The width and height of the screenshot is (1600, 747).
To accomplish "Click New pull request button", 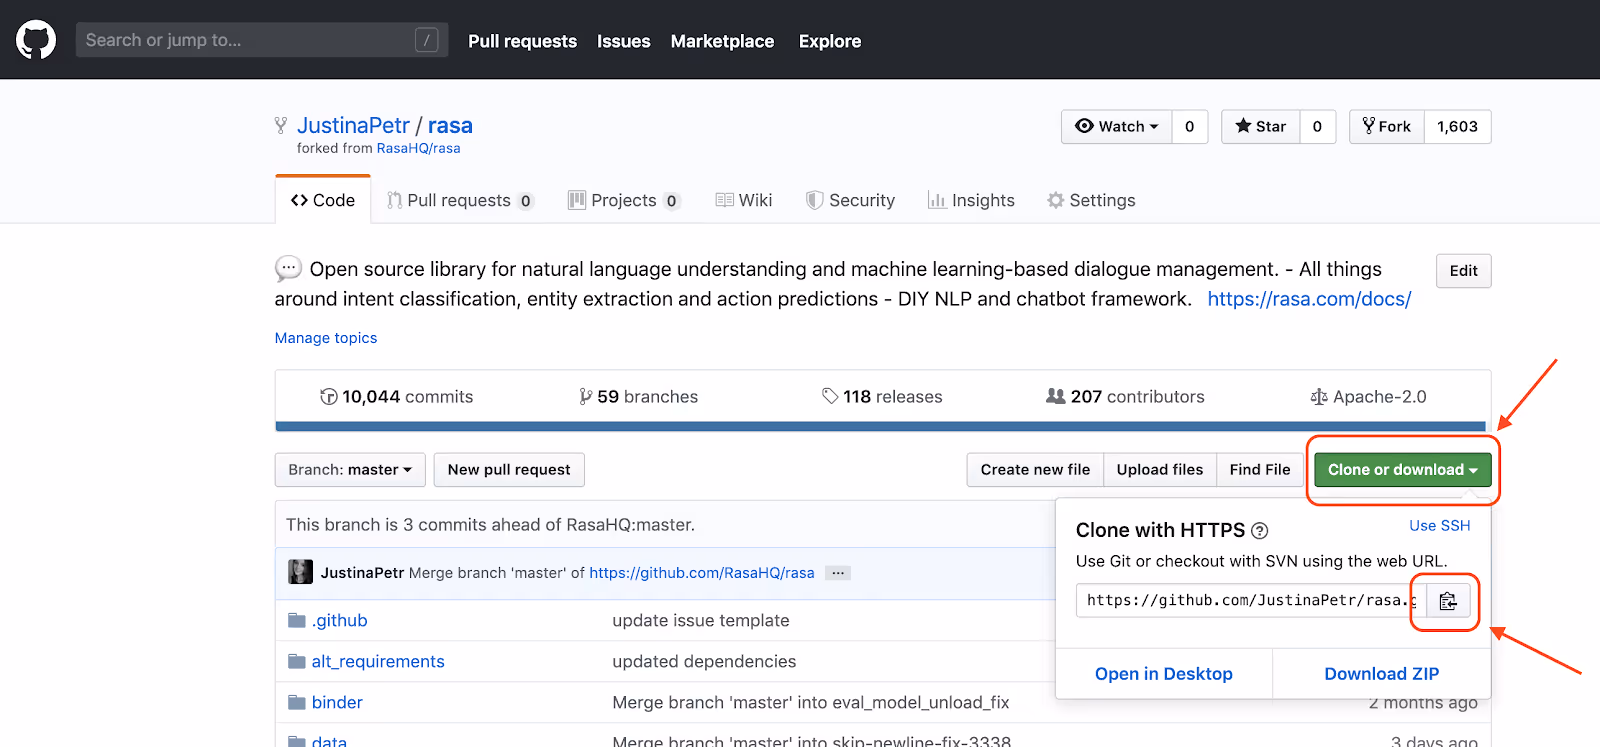I will [509, 470].
